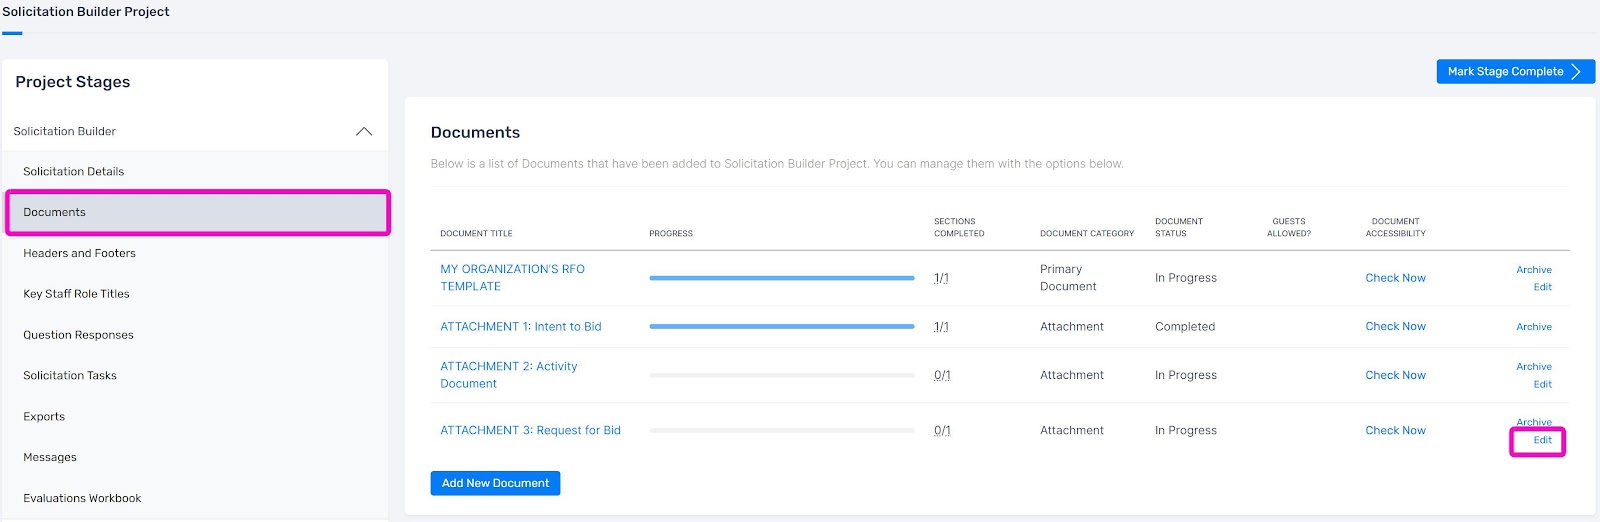Click 1/1 sections completed for RFO Template

coord(941,278)
